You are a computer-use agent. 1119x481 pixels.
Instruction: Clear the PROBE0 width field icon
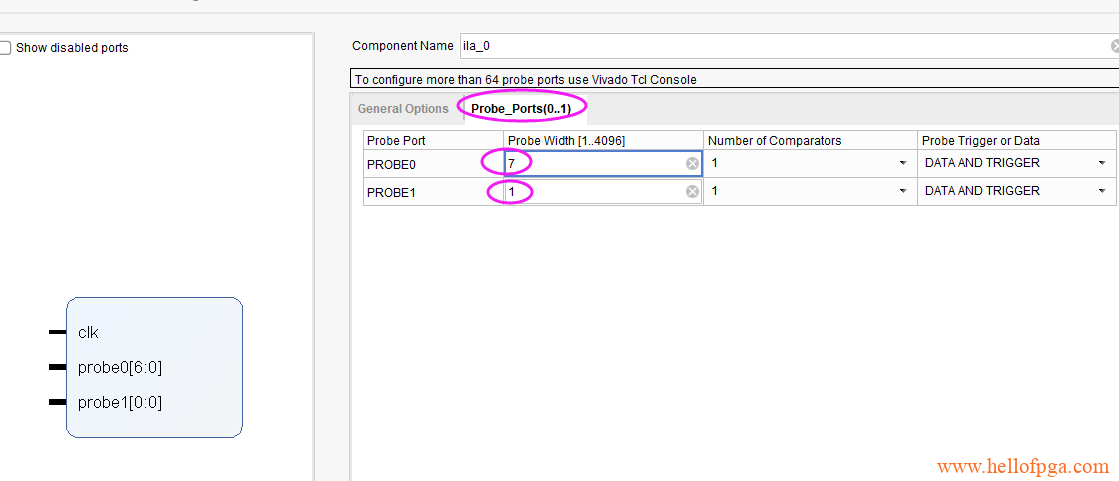pyautogui.click(x=692, y=163)
